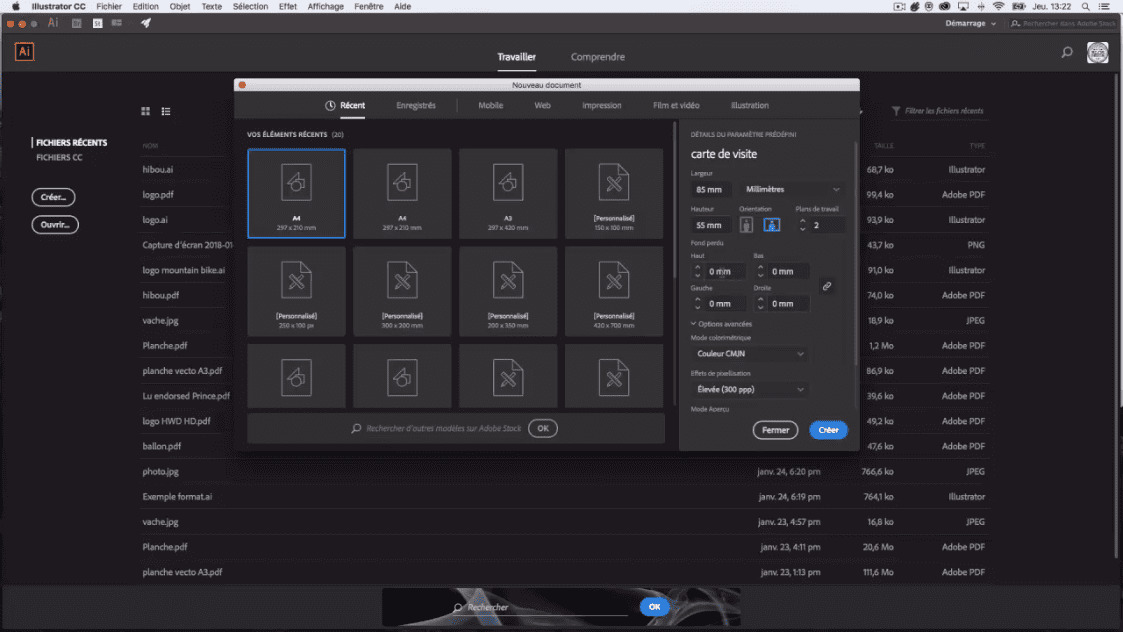This screenshot has width=1123, height=632.
Task: Select the A3 297 x 420 mm preset
Action: (507, 193)
